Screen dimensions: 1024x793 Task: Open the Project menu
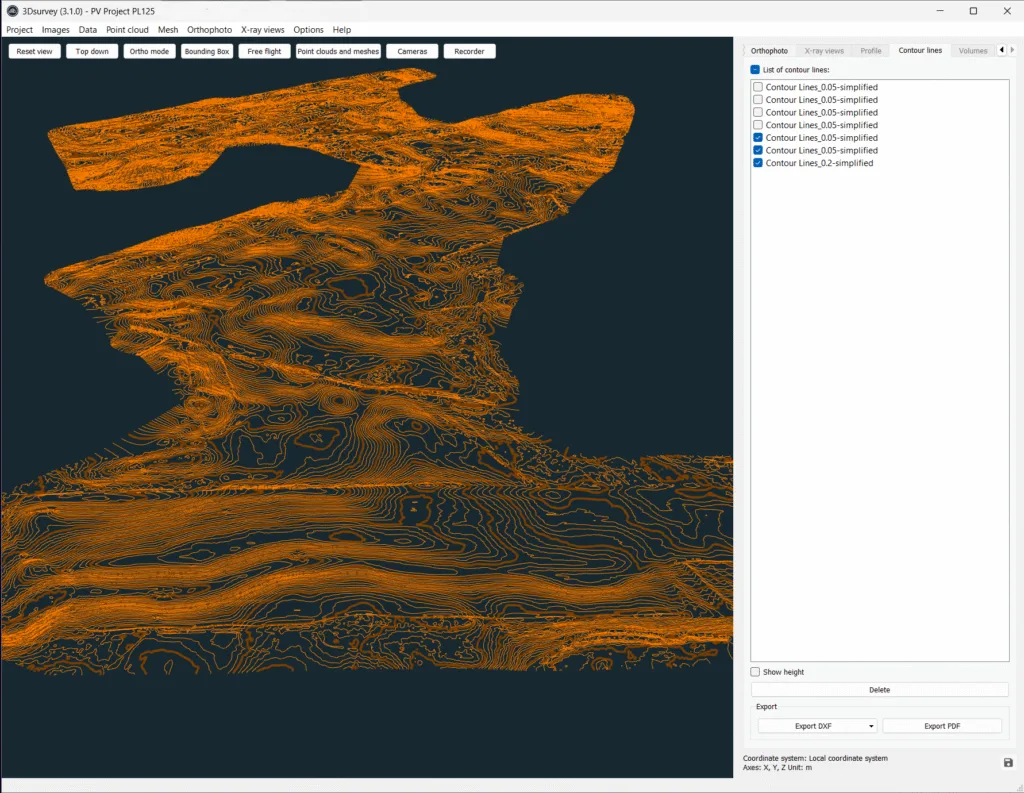[x=20, y=29]
